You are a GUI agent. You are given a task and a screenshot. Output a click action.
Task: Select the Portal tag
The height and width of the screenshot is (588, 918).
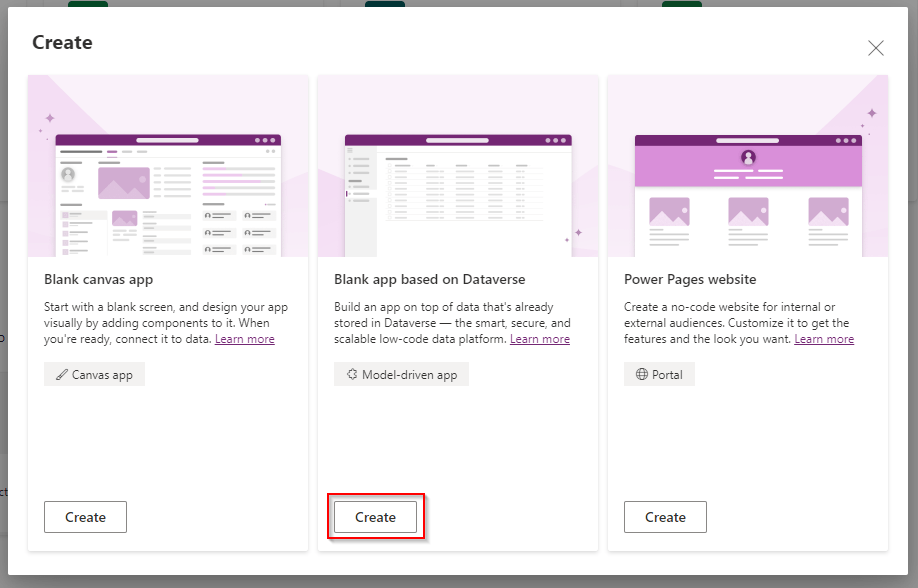[659, 374]
